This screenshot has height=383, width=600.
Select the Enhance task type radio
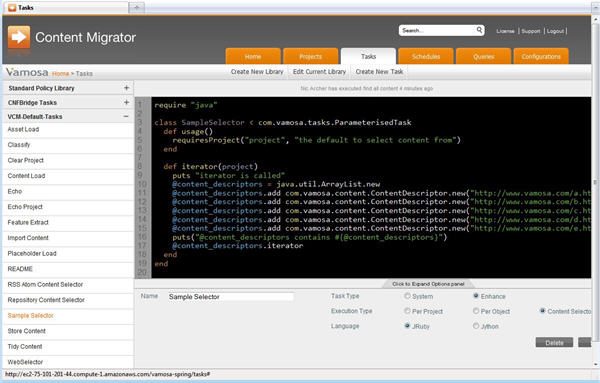(x=476, y=296)
